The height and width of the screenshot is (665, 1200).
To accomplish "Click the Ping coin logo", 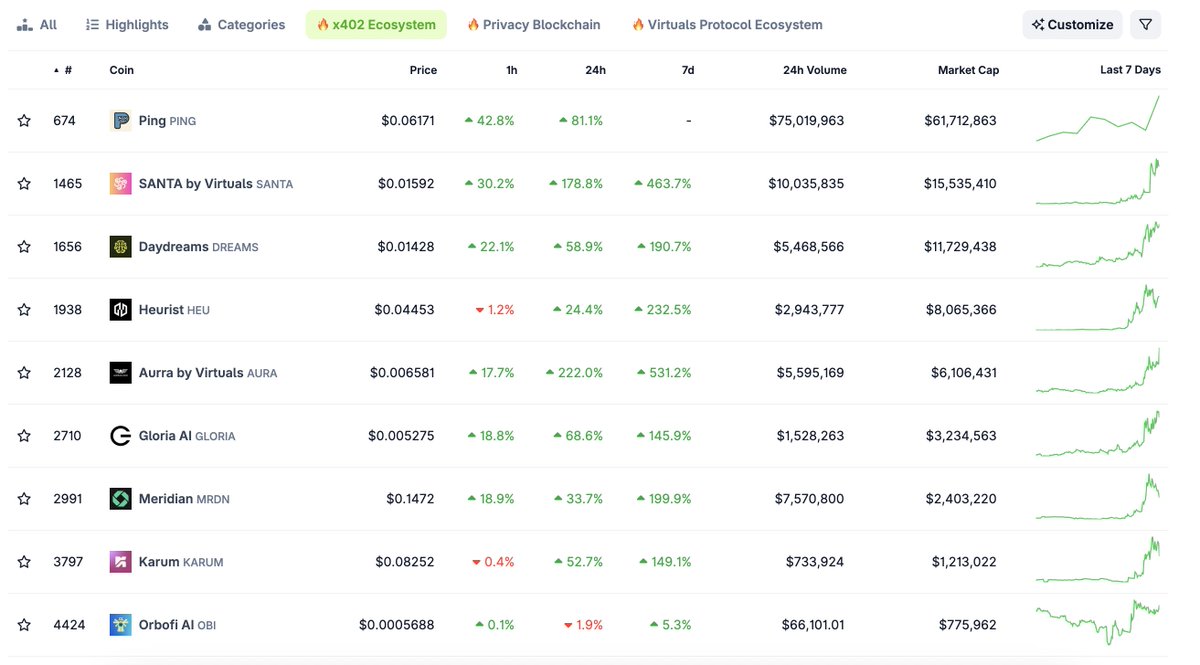I will [x=119, y=119].
